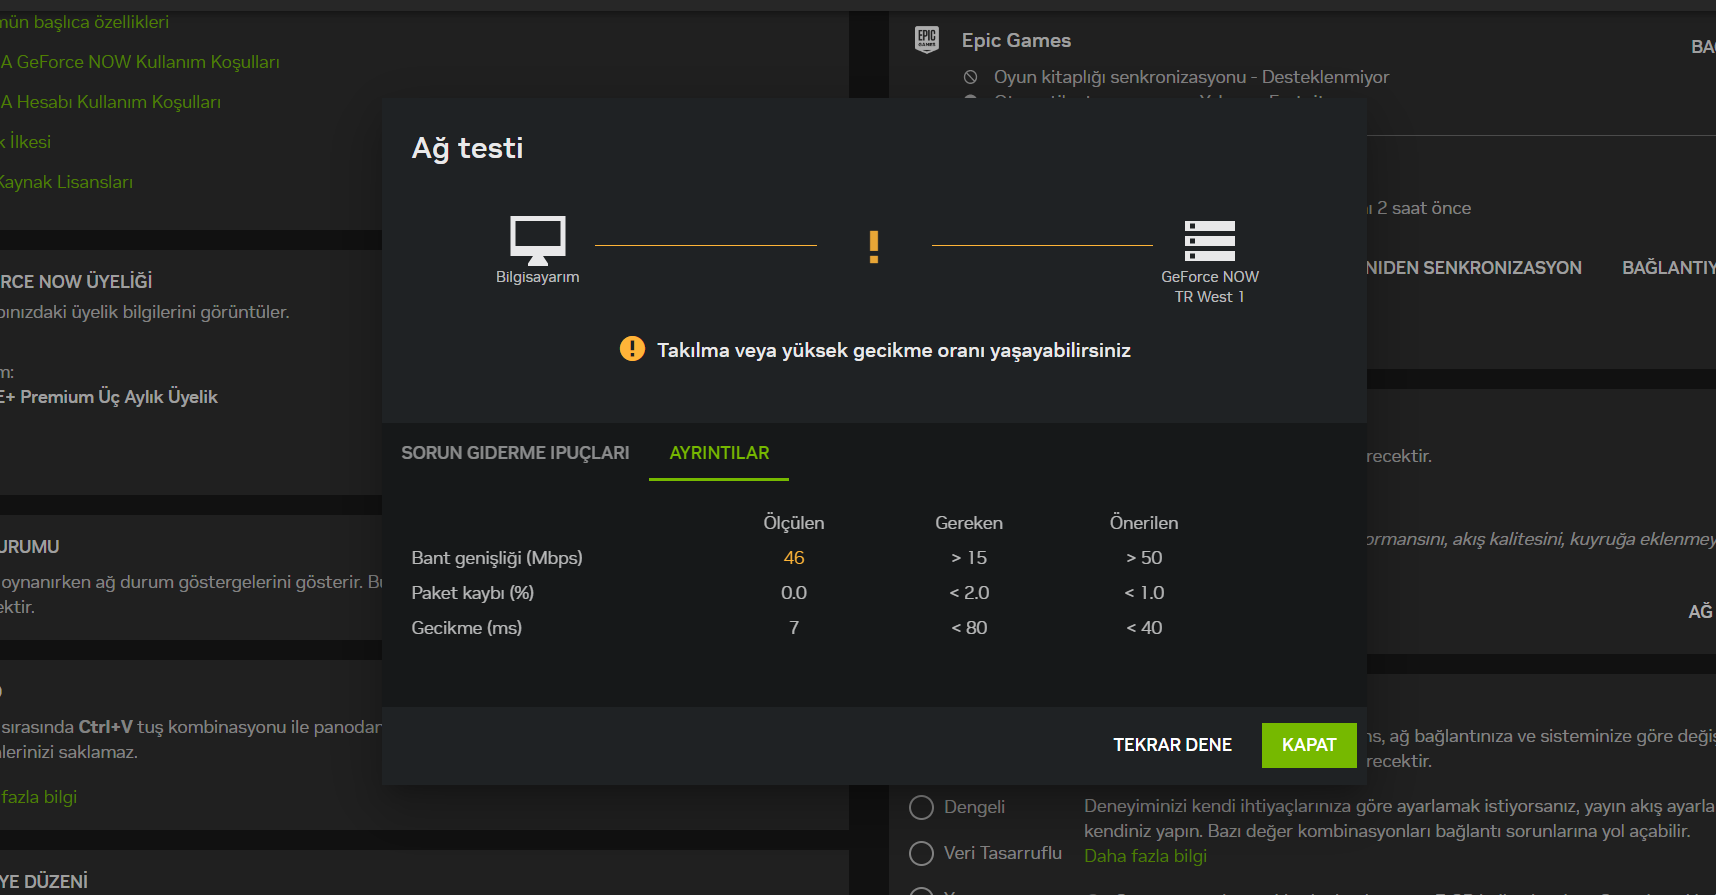Click the required bandwidth value > 15
1716x895 pixels.
click(x=969, y=558)
